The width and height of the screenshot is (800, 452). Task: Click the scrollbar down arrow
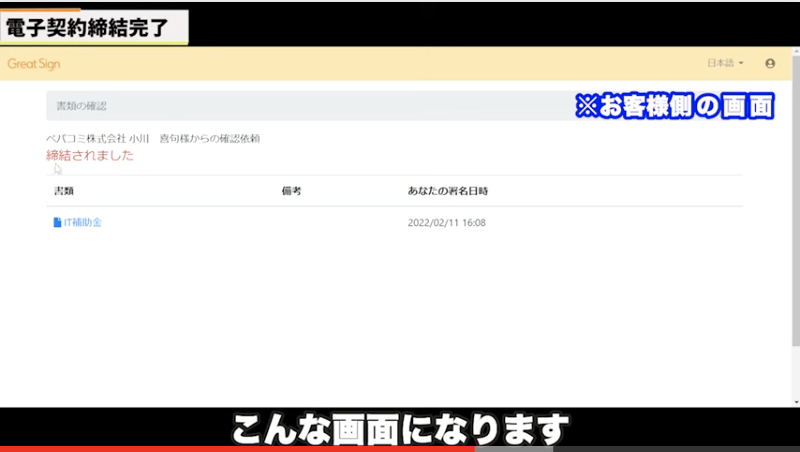point(795,401)
